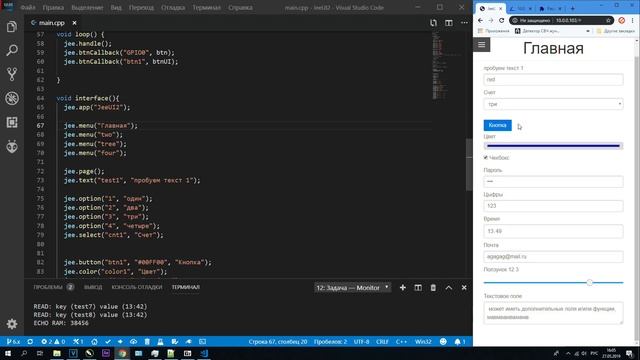This screenshot has height=360, width=640.
Task: Click the Почта email field
Action: point(553,257)
